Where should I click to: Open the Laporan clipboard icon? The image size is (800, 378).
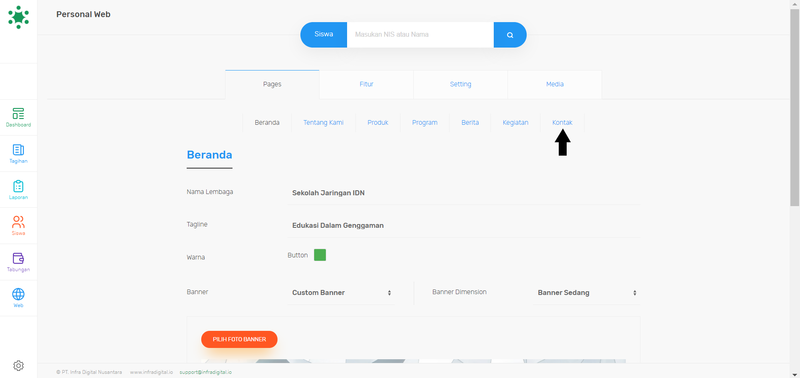[x=18, y=186]
